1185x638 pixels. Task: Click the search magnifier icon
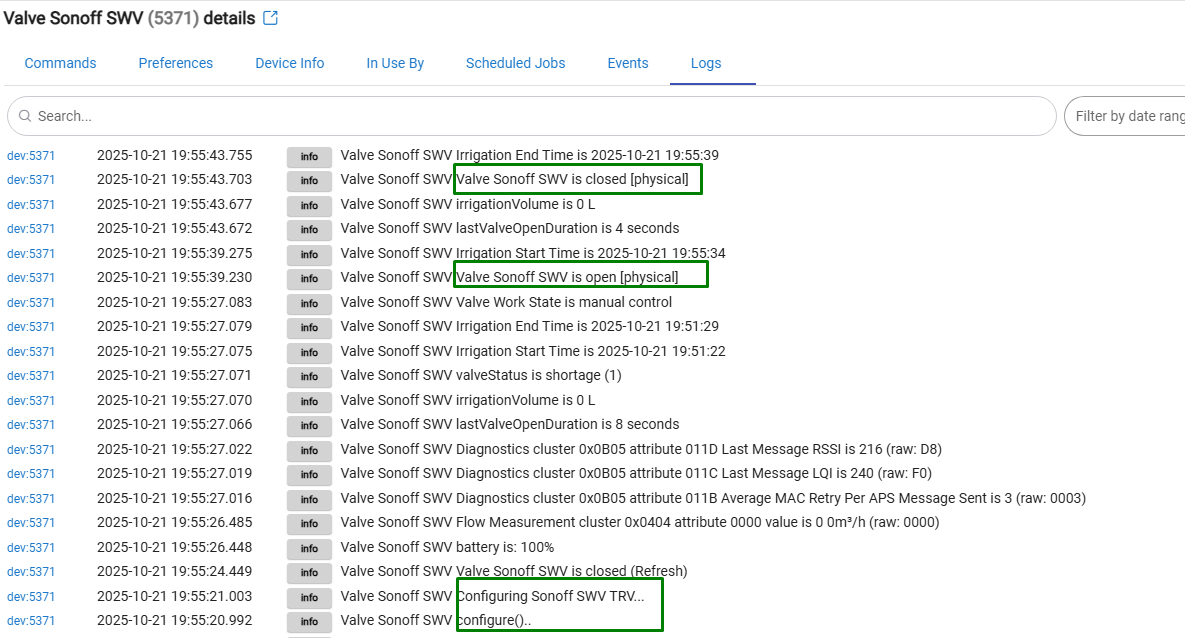25,116
